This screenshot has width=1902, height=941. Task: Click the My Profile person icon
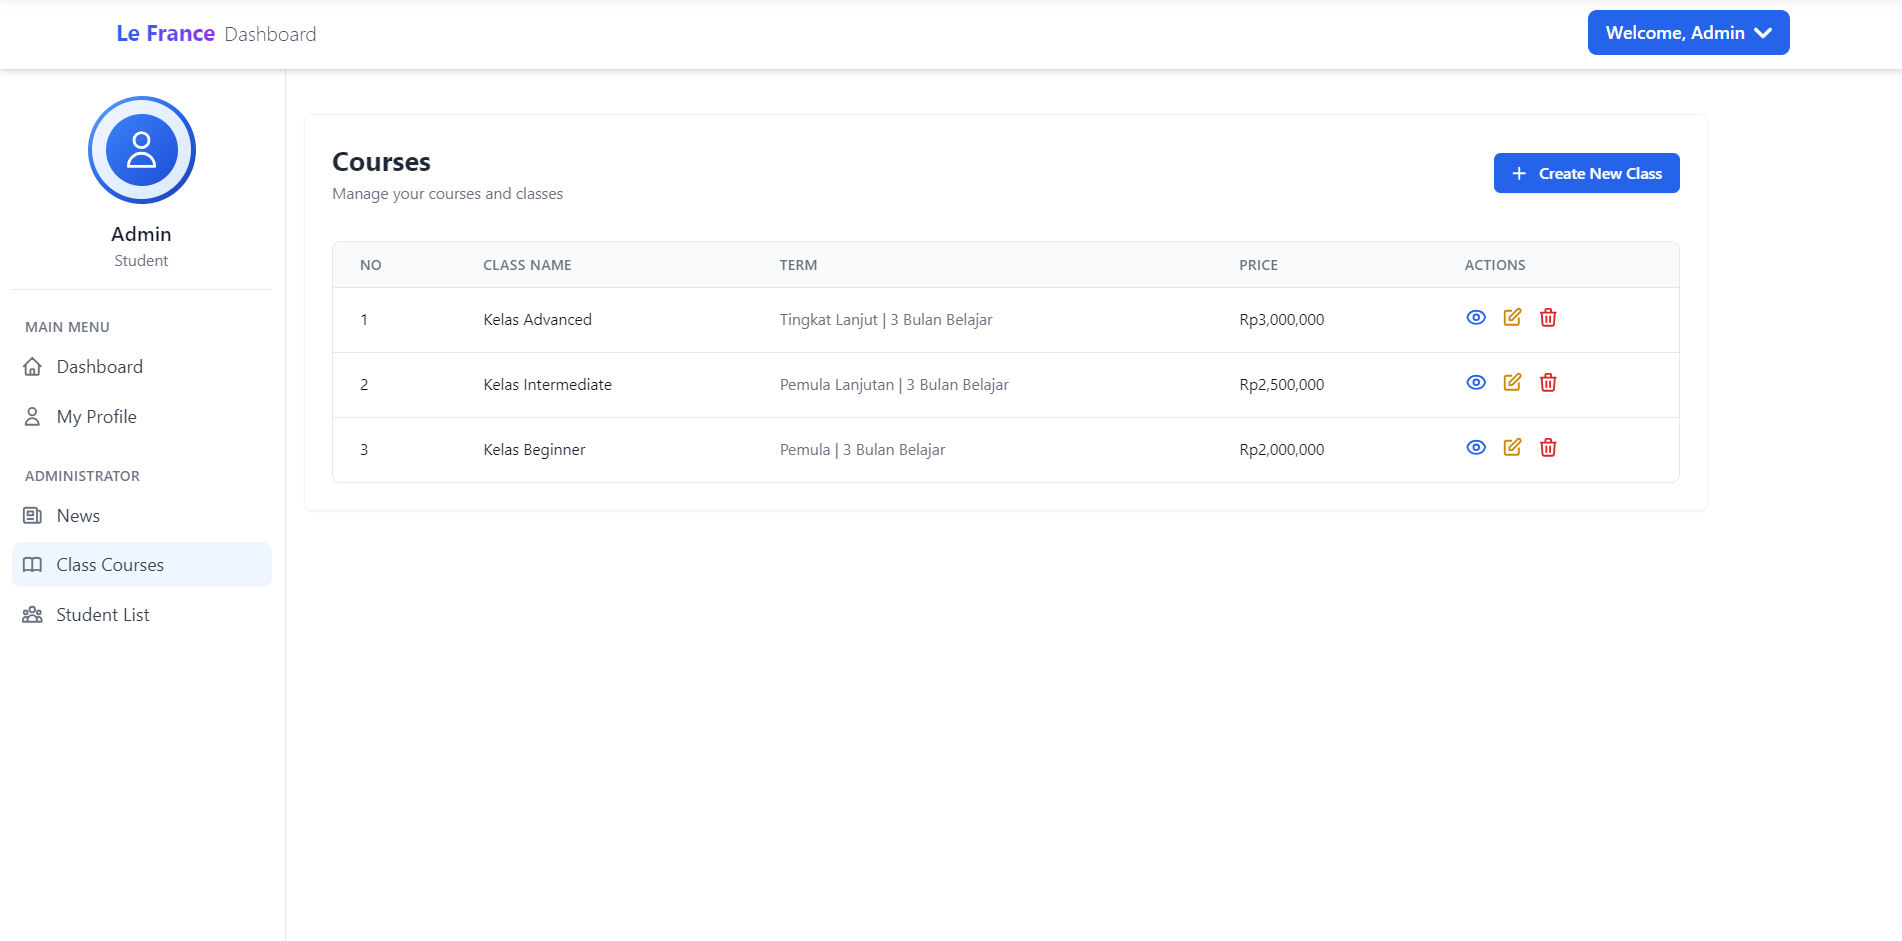[x=32, y=416]
